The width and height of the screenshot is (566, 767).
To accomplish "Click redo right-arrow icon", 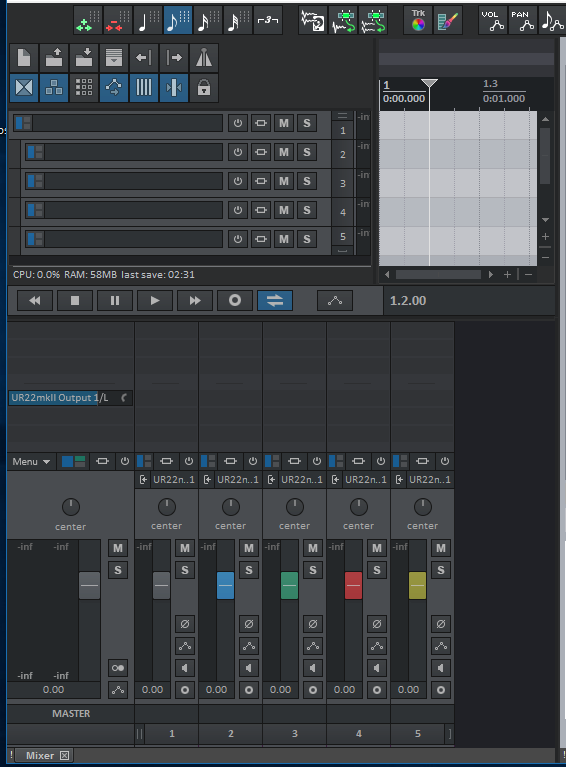I will (174, 58).
